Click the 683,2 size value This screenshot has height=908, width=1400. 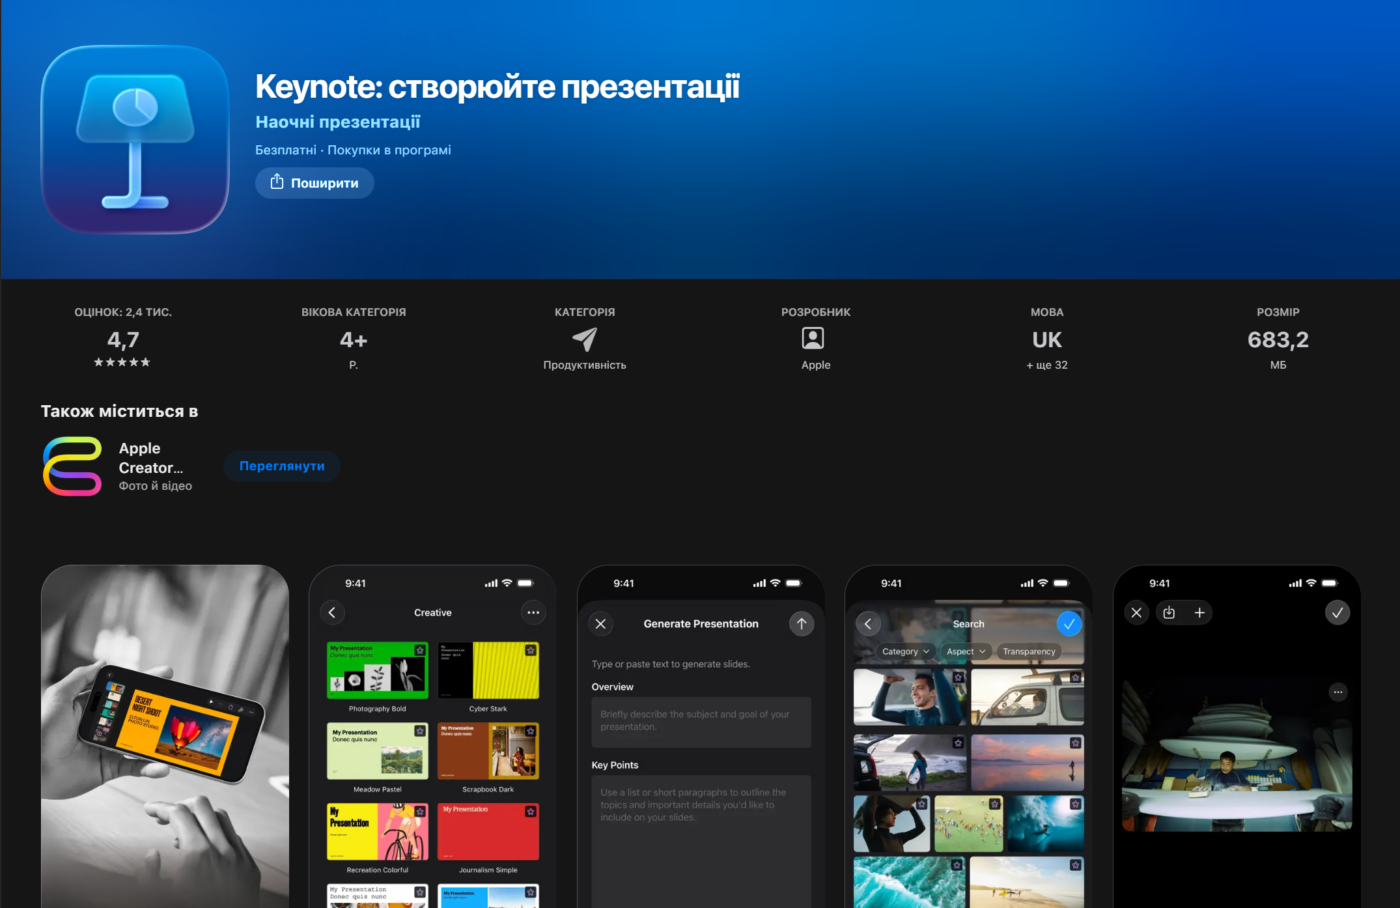click(x=1278, y=340)
